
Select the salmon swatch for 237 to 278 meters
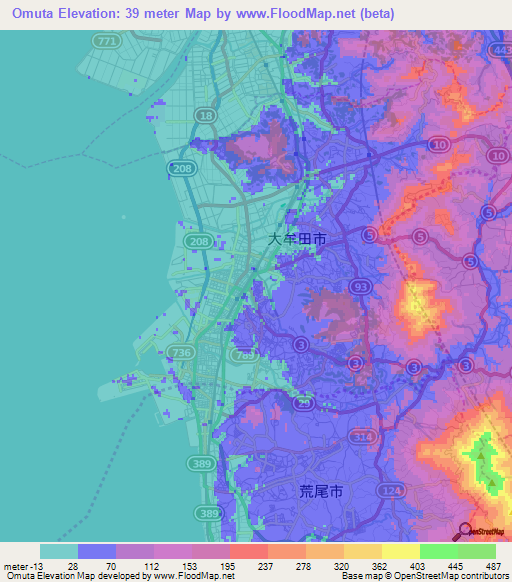(287, 551)
